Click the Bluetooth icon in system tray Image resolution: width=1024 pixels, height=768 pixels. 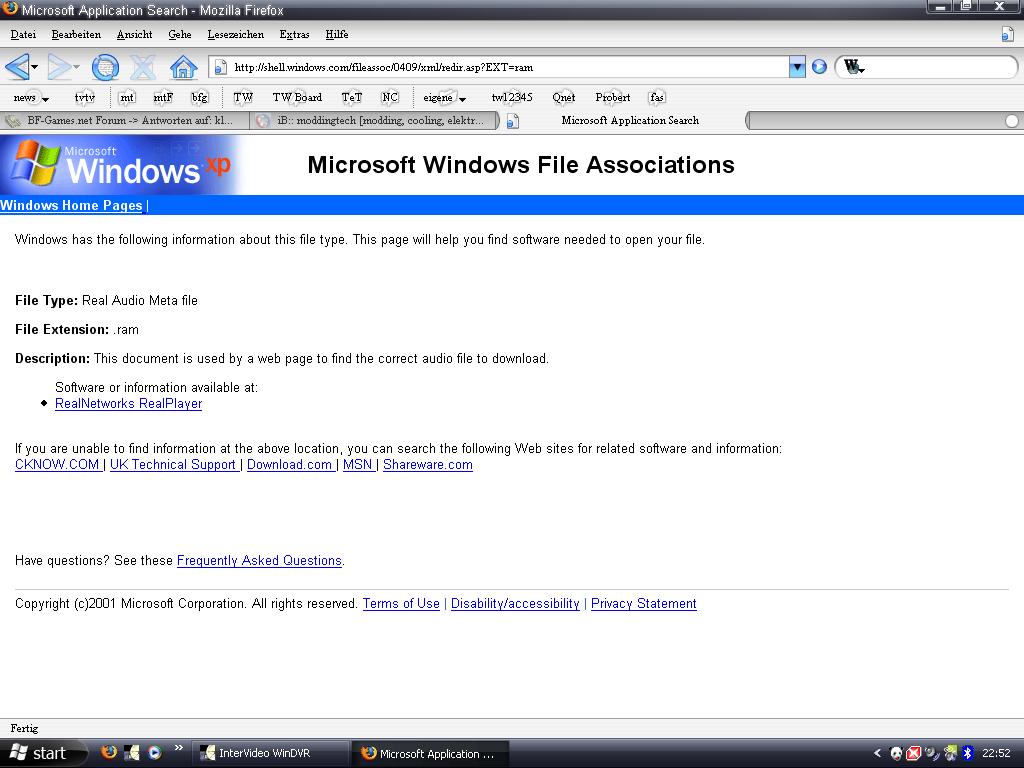pyautogui.click(x=967, y=753)
